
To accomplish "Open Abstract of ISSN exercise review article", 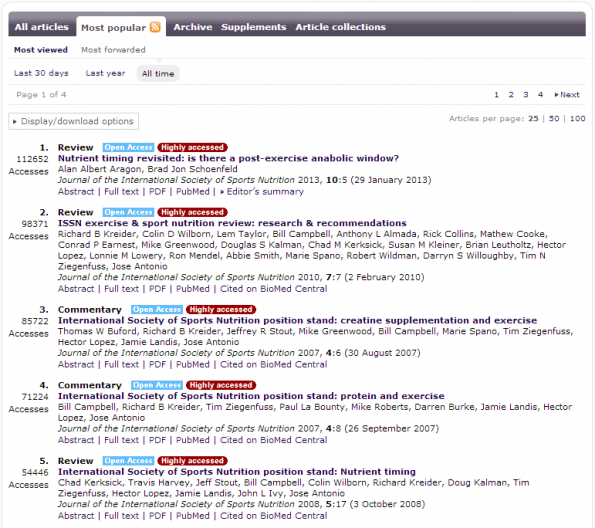I will click(76, 289).
